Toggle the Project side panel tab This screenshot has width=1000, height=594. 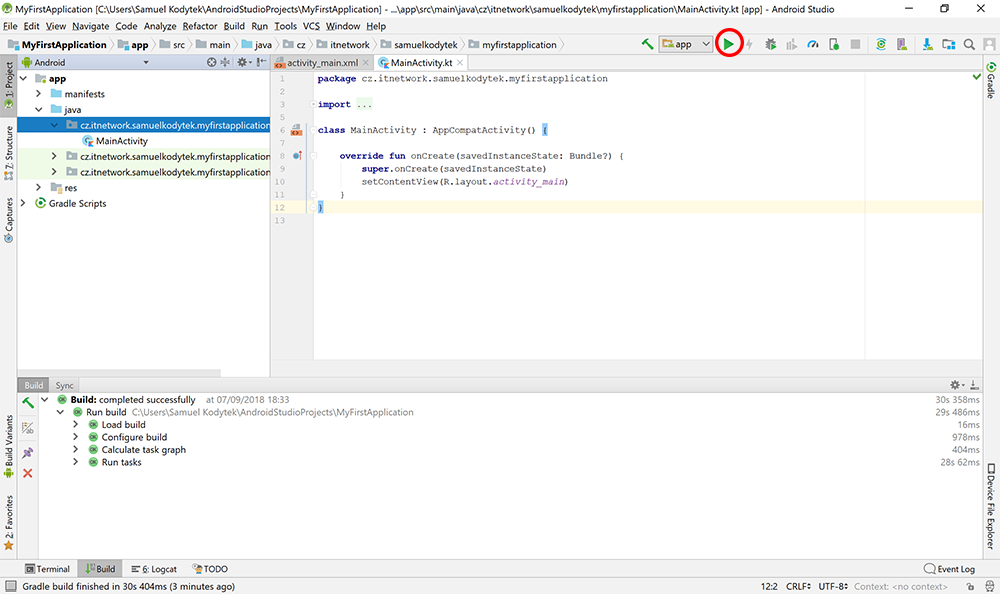coord(9,87)
